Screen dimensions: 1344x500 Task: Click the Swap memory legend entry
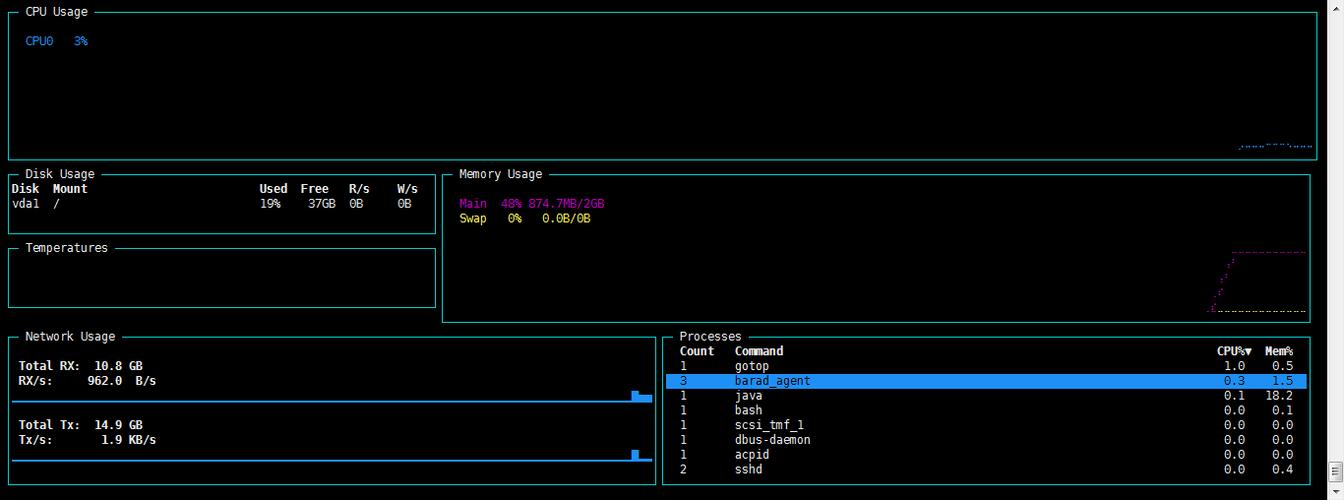tap(524, 218)
